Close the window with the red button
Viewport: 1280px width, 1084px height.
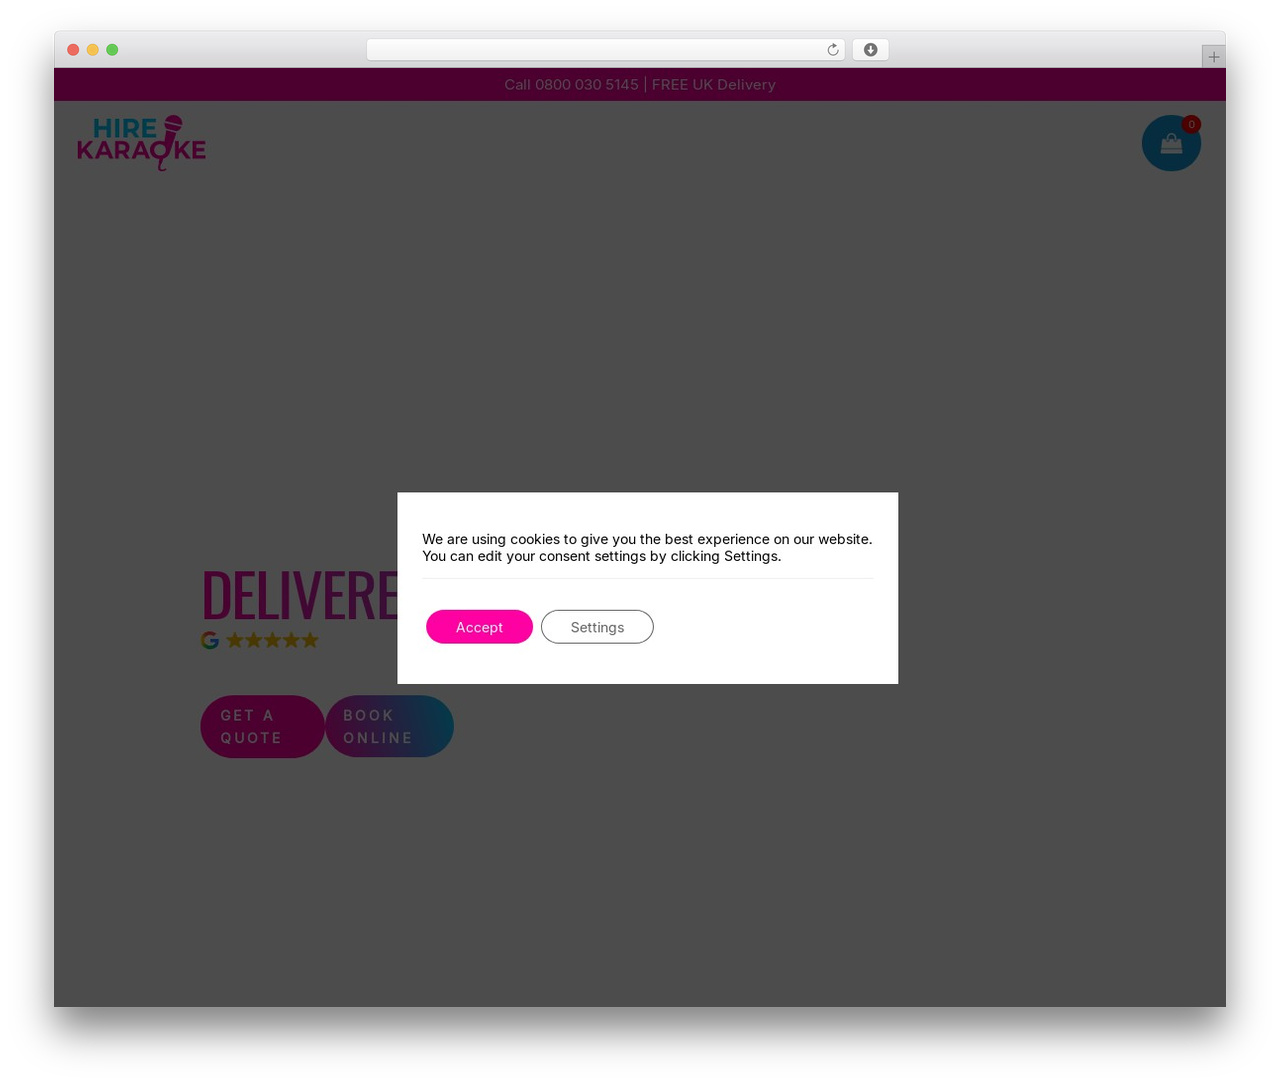(x=73, y=50)
